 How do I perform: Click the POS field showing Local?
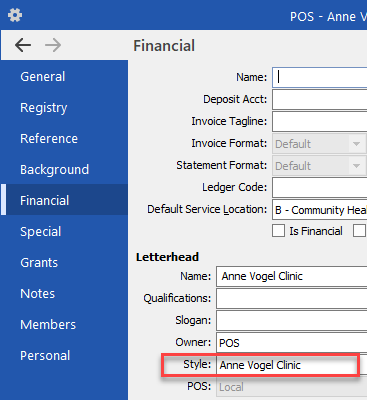pos(292,387)
